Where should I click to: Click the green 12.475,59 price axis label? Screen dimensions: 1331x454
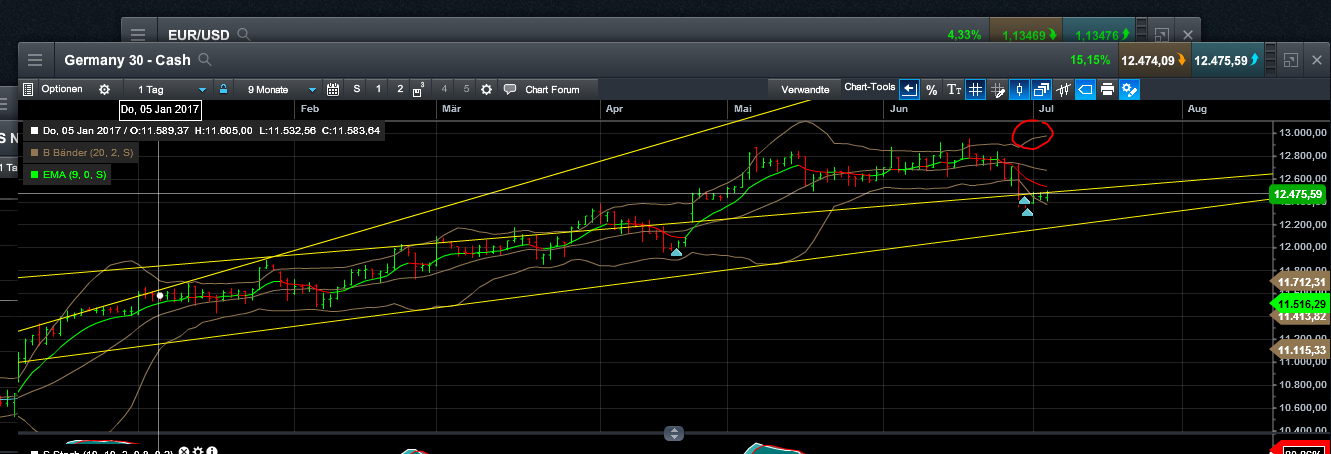[x=1298, y=193]
